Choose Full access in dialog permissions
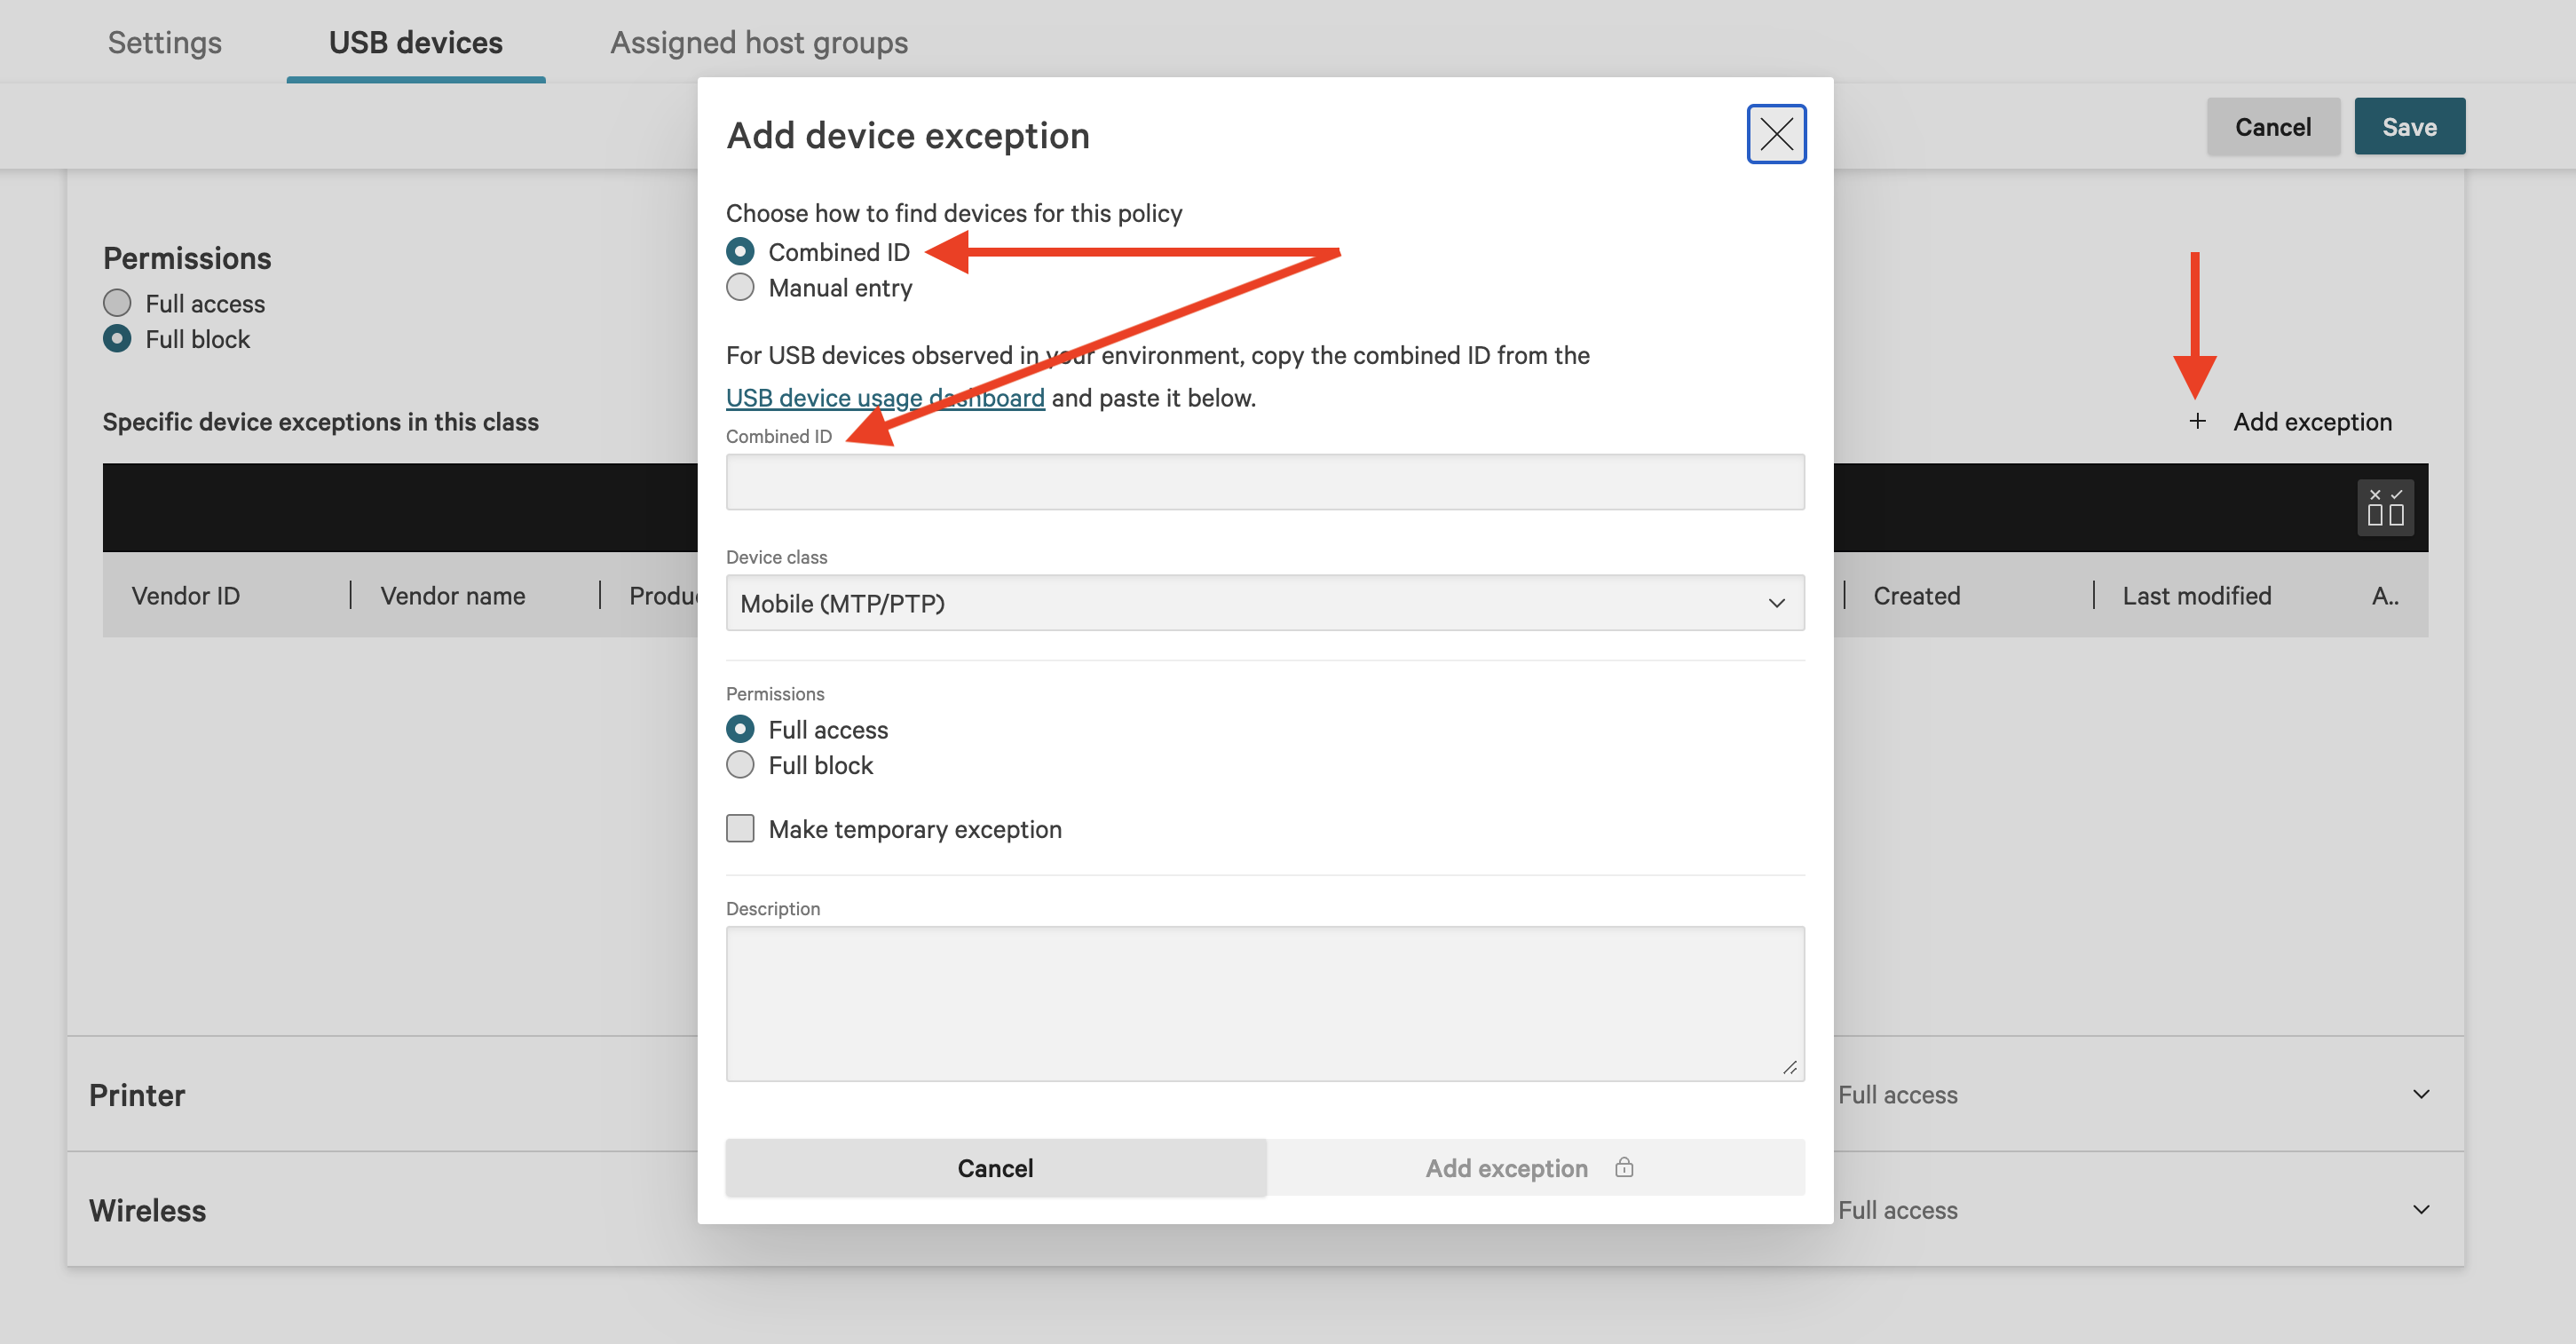 click(740, 729)
